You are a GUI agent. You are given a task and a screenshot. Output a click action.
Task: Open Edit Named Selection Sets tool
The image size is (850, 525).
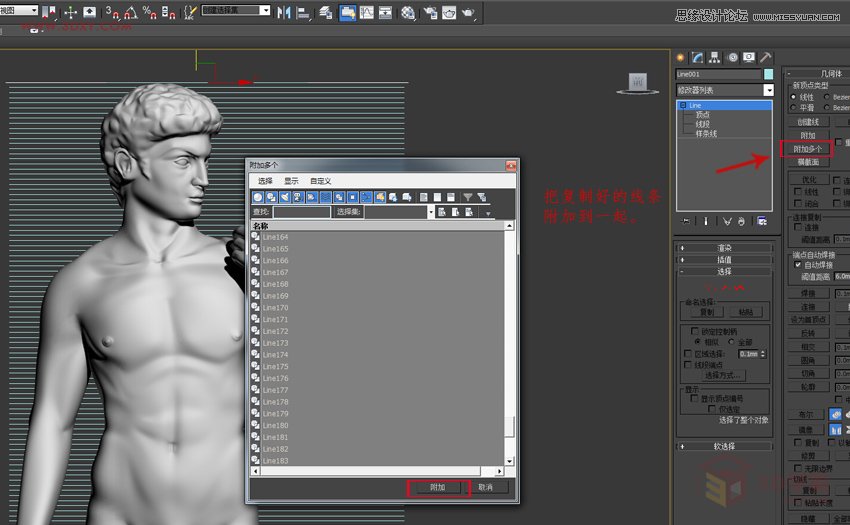[x=190, y=12]
